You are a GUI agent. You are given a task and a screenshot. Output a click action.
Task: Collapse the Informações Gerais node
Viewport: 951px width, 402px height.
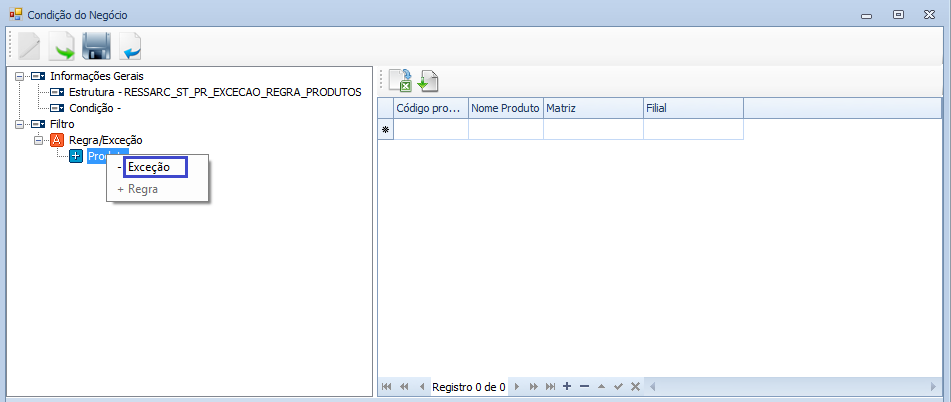point(19,76)
